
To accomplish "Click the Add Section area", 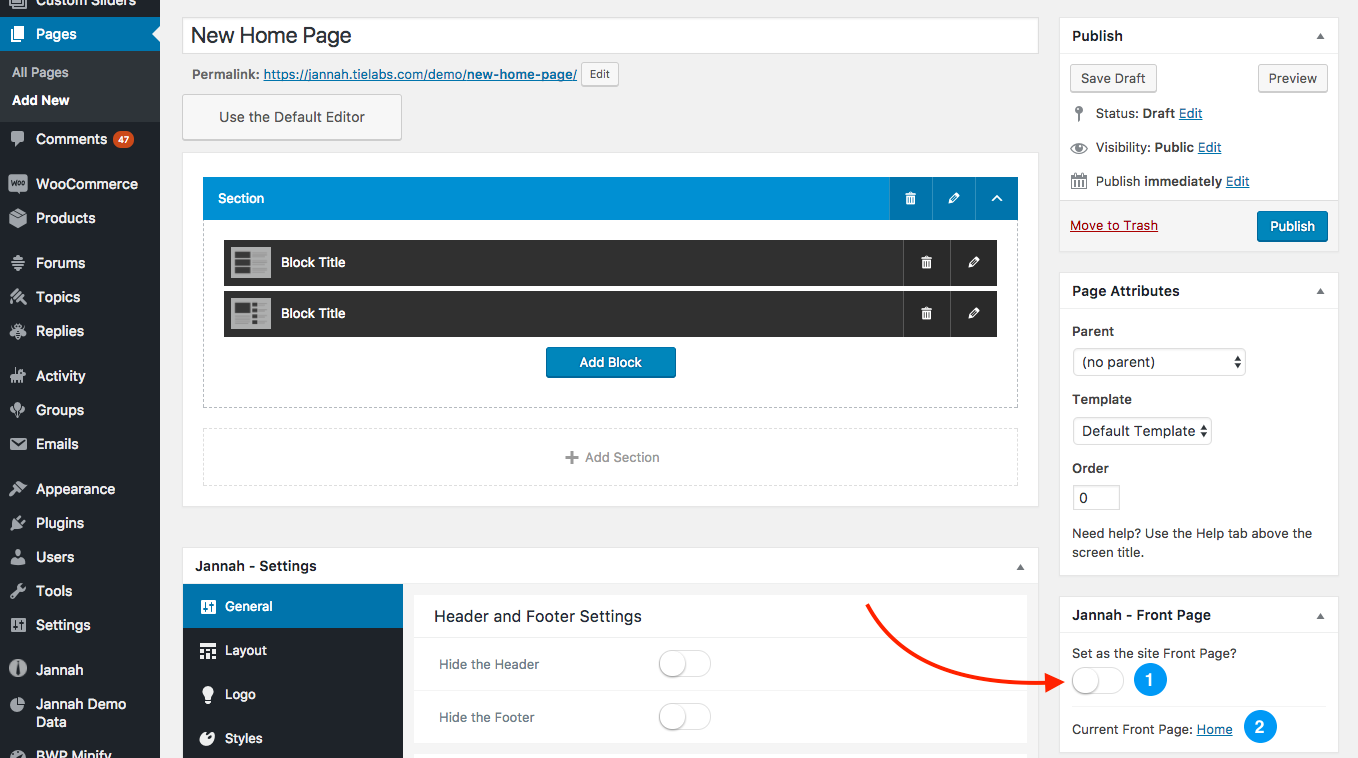I will [x=611, y=457].
